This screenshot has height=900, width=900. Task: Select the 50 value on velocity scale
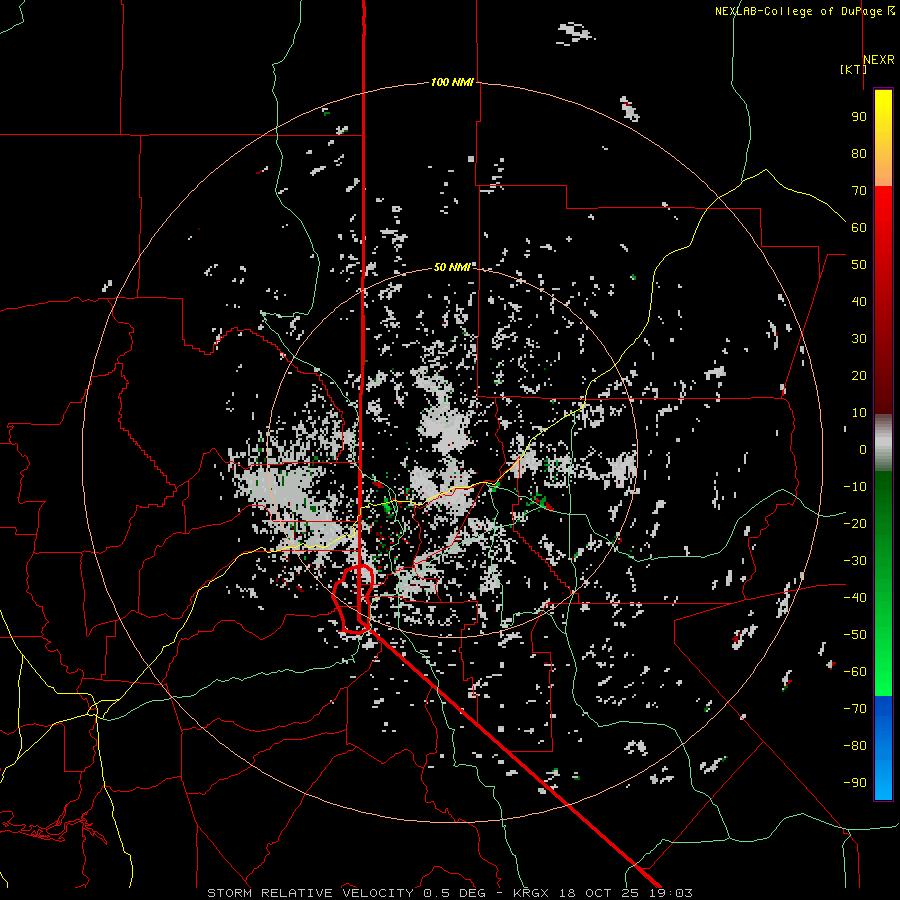click(x=859, y=265)
